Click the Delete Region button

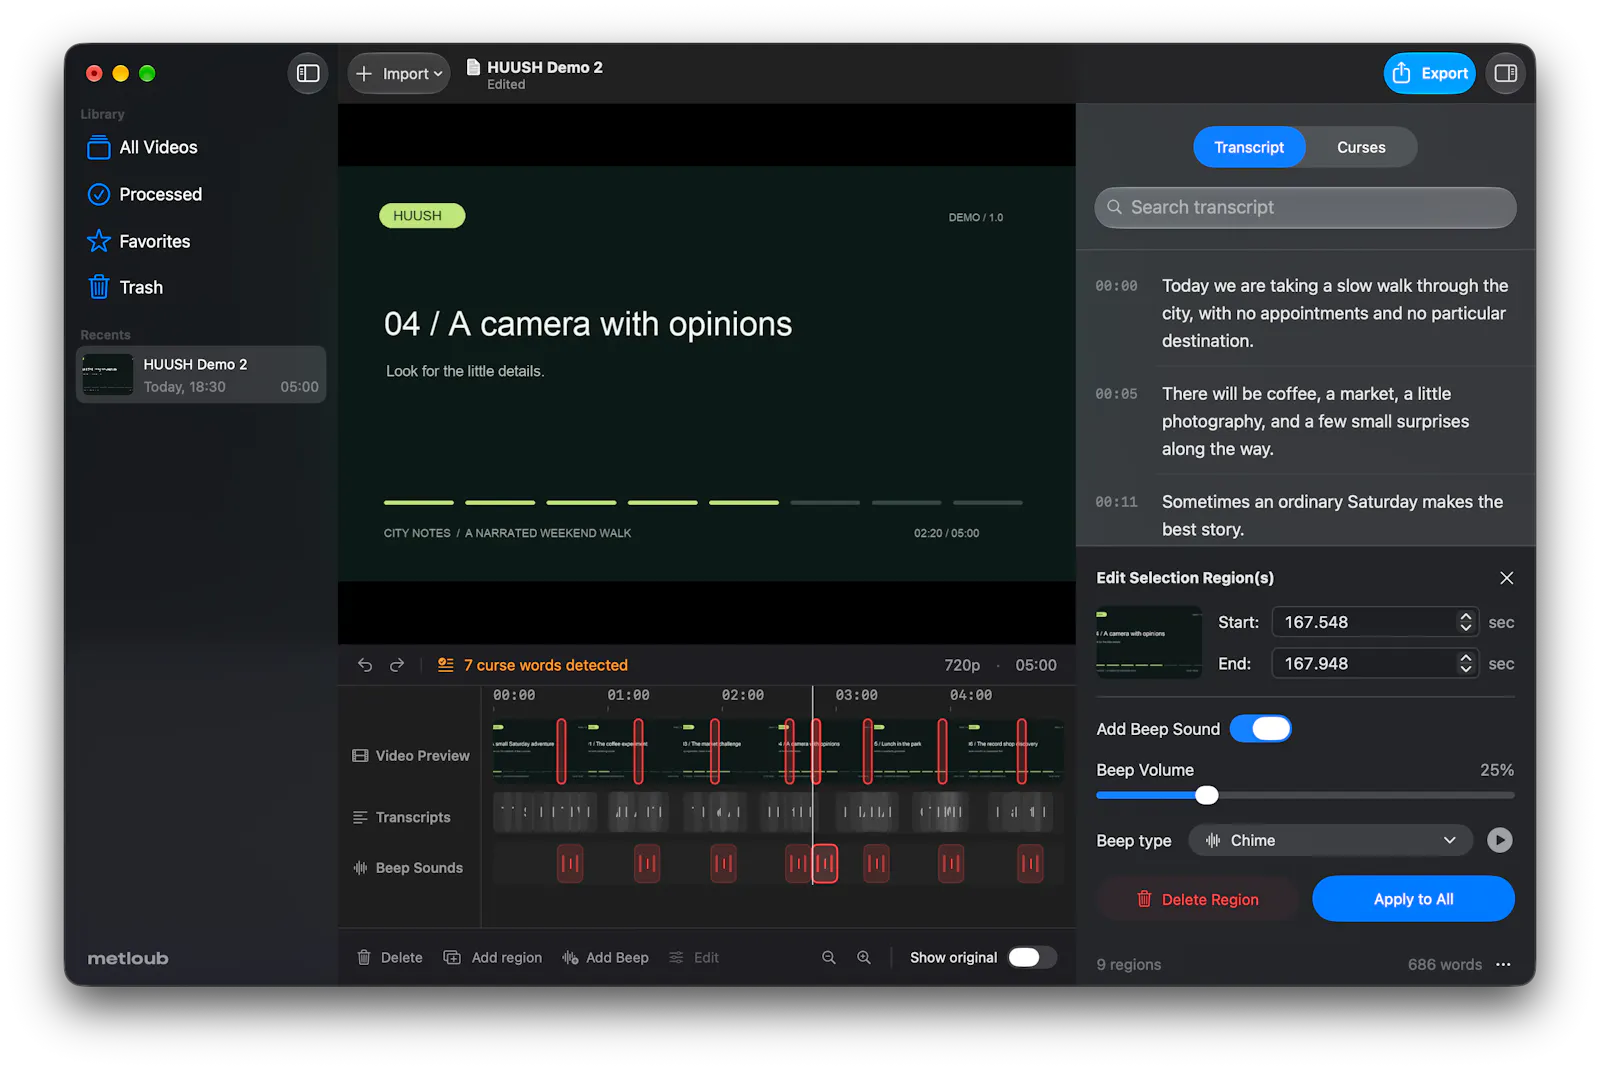coord(1197,899)
